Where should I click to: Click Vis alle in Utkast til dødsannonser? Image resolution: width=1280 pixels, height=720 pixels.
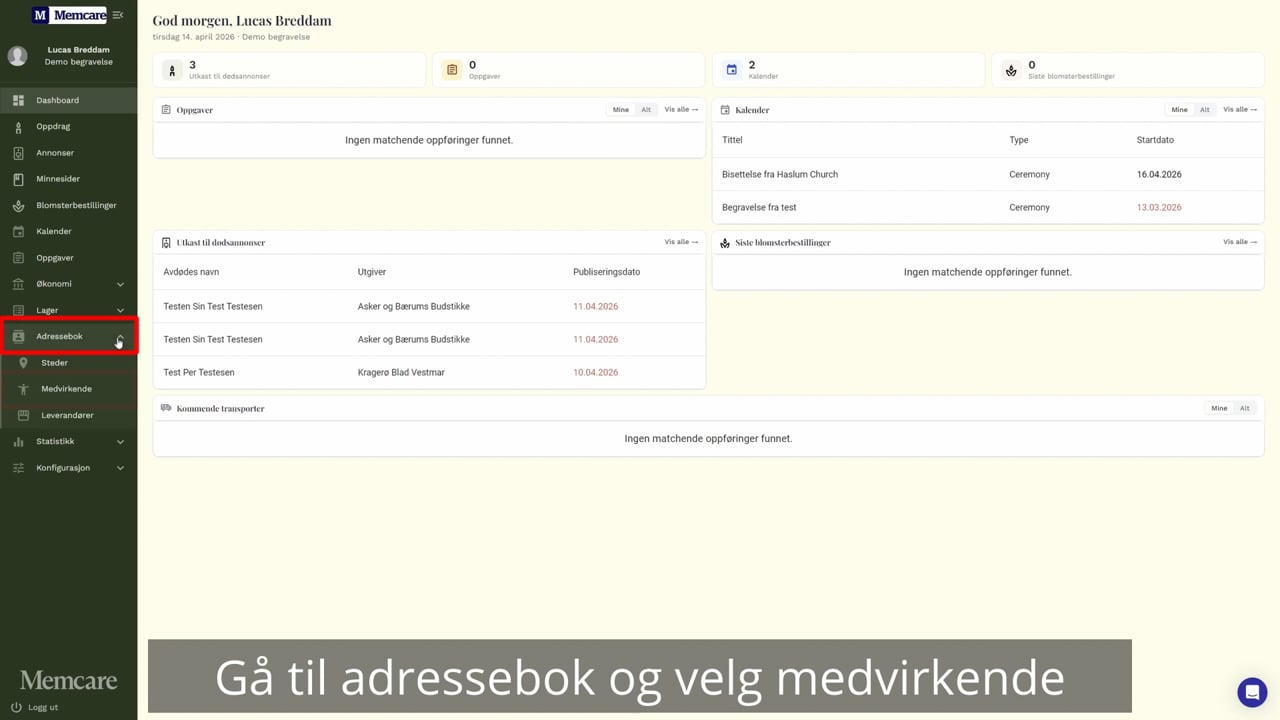[681, 242]
